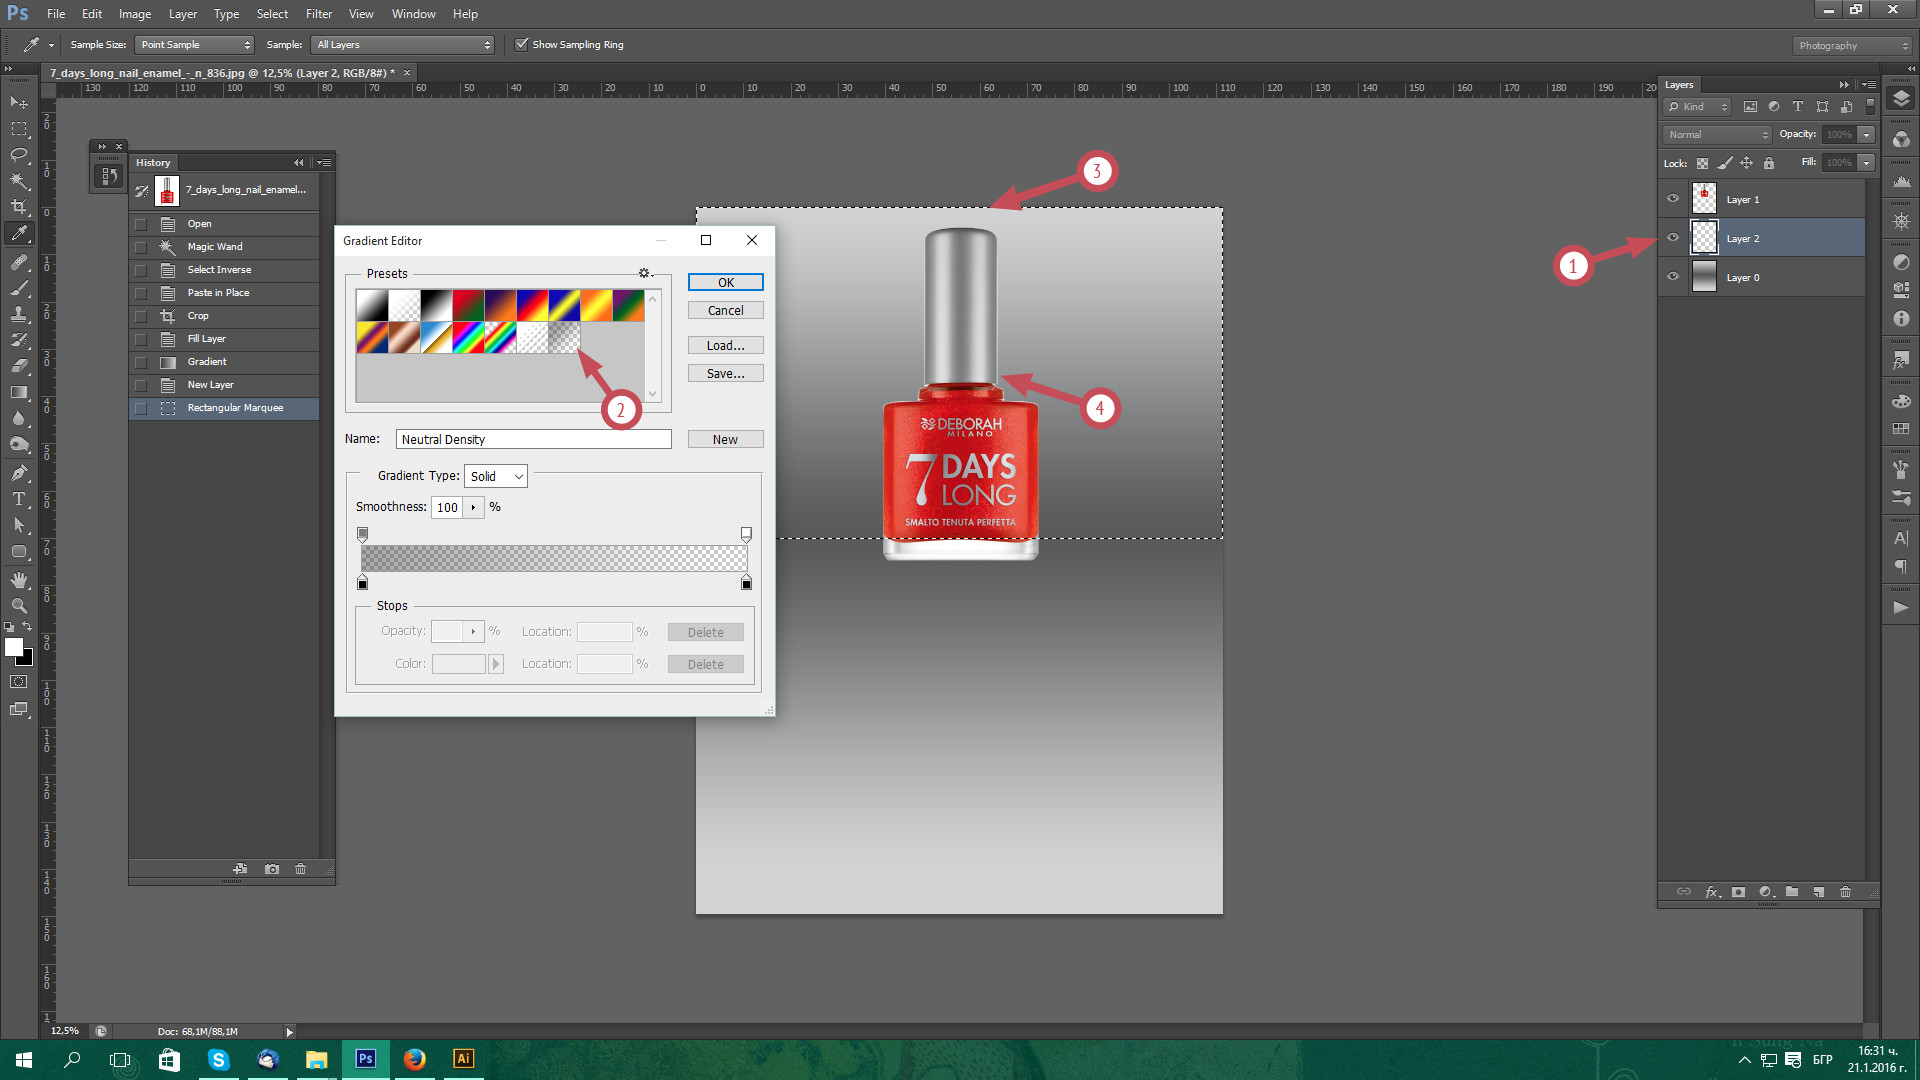1920x1080 pixels.
Task: Open the layer Fill dropdown arrow
Action: 1866,163
